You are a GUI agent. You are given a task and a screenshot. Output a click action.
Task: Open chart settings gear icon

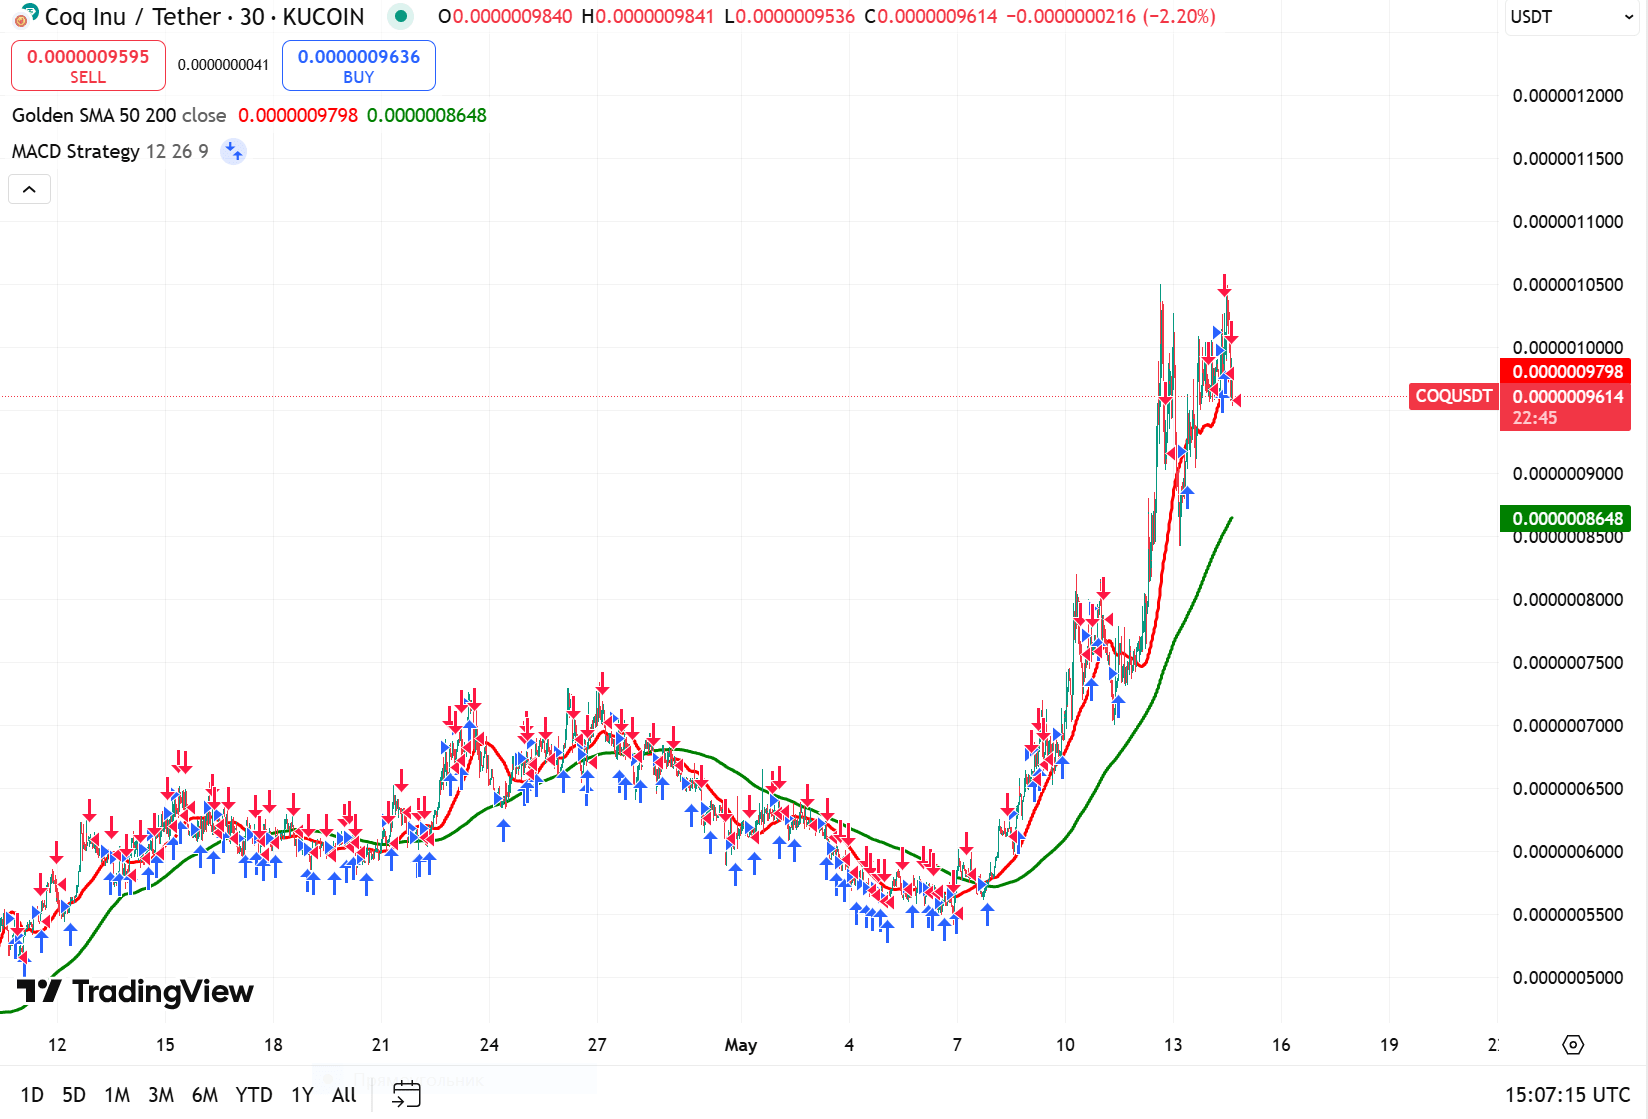pyautogui.click(x=1573, y=1045)
